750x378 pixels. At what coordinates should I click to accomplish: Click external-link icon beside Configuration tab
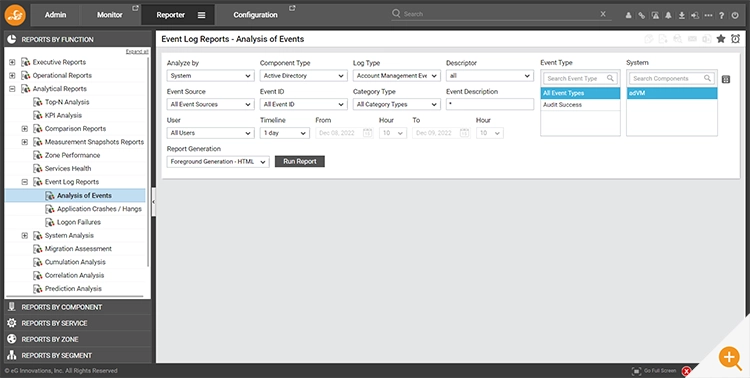[x=292, y=8]
